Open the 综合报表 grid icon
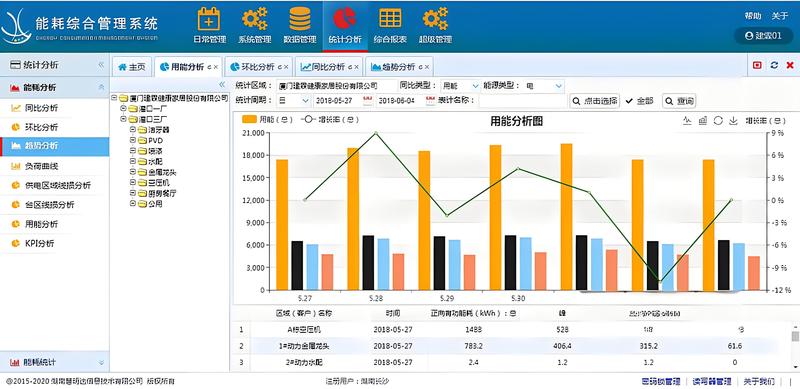Screen dimensions: 800x389 point(390,18)
